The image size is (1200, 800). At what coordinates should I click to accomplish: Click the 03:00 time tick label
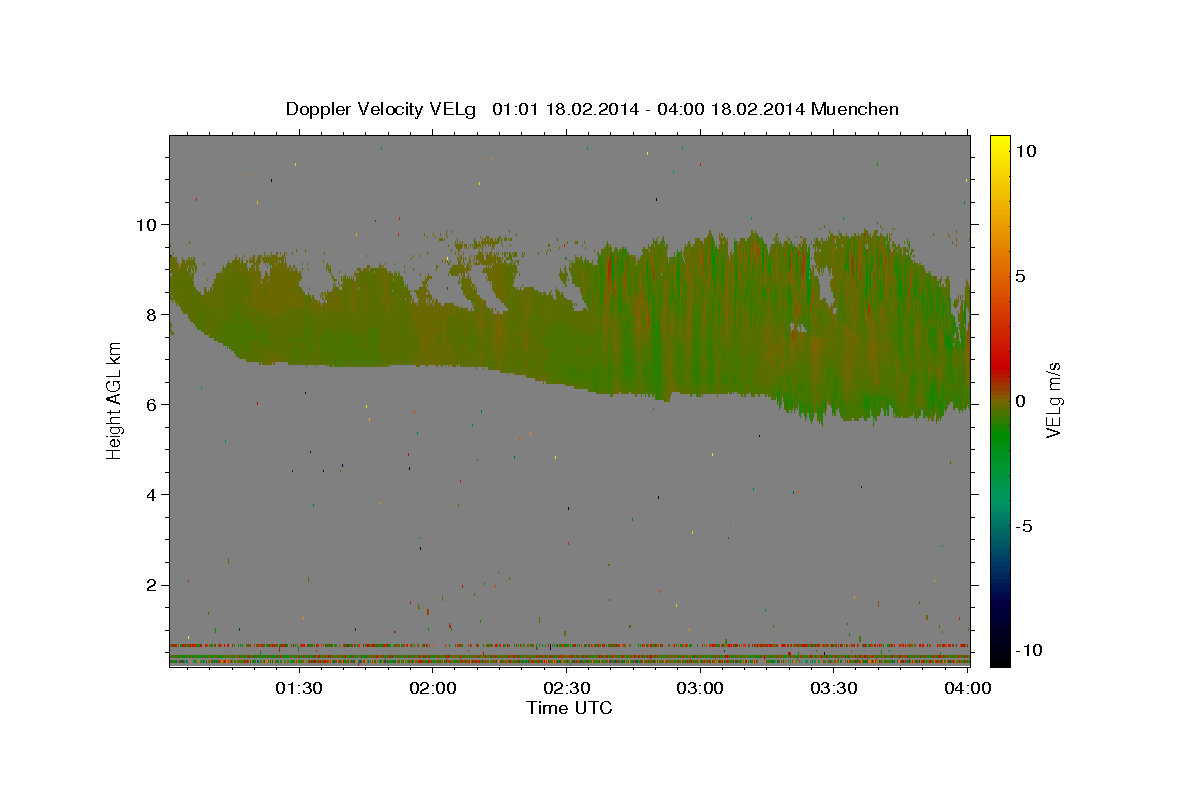[700, 688]
